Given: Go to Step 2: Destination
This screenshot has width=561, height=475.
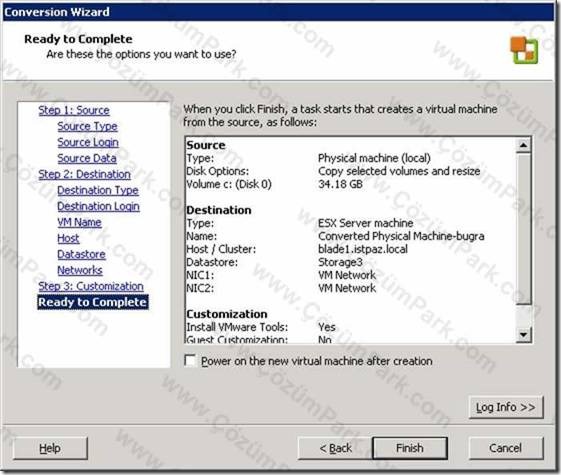Looking at the screenshot, I should [84, 174].
